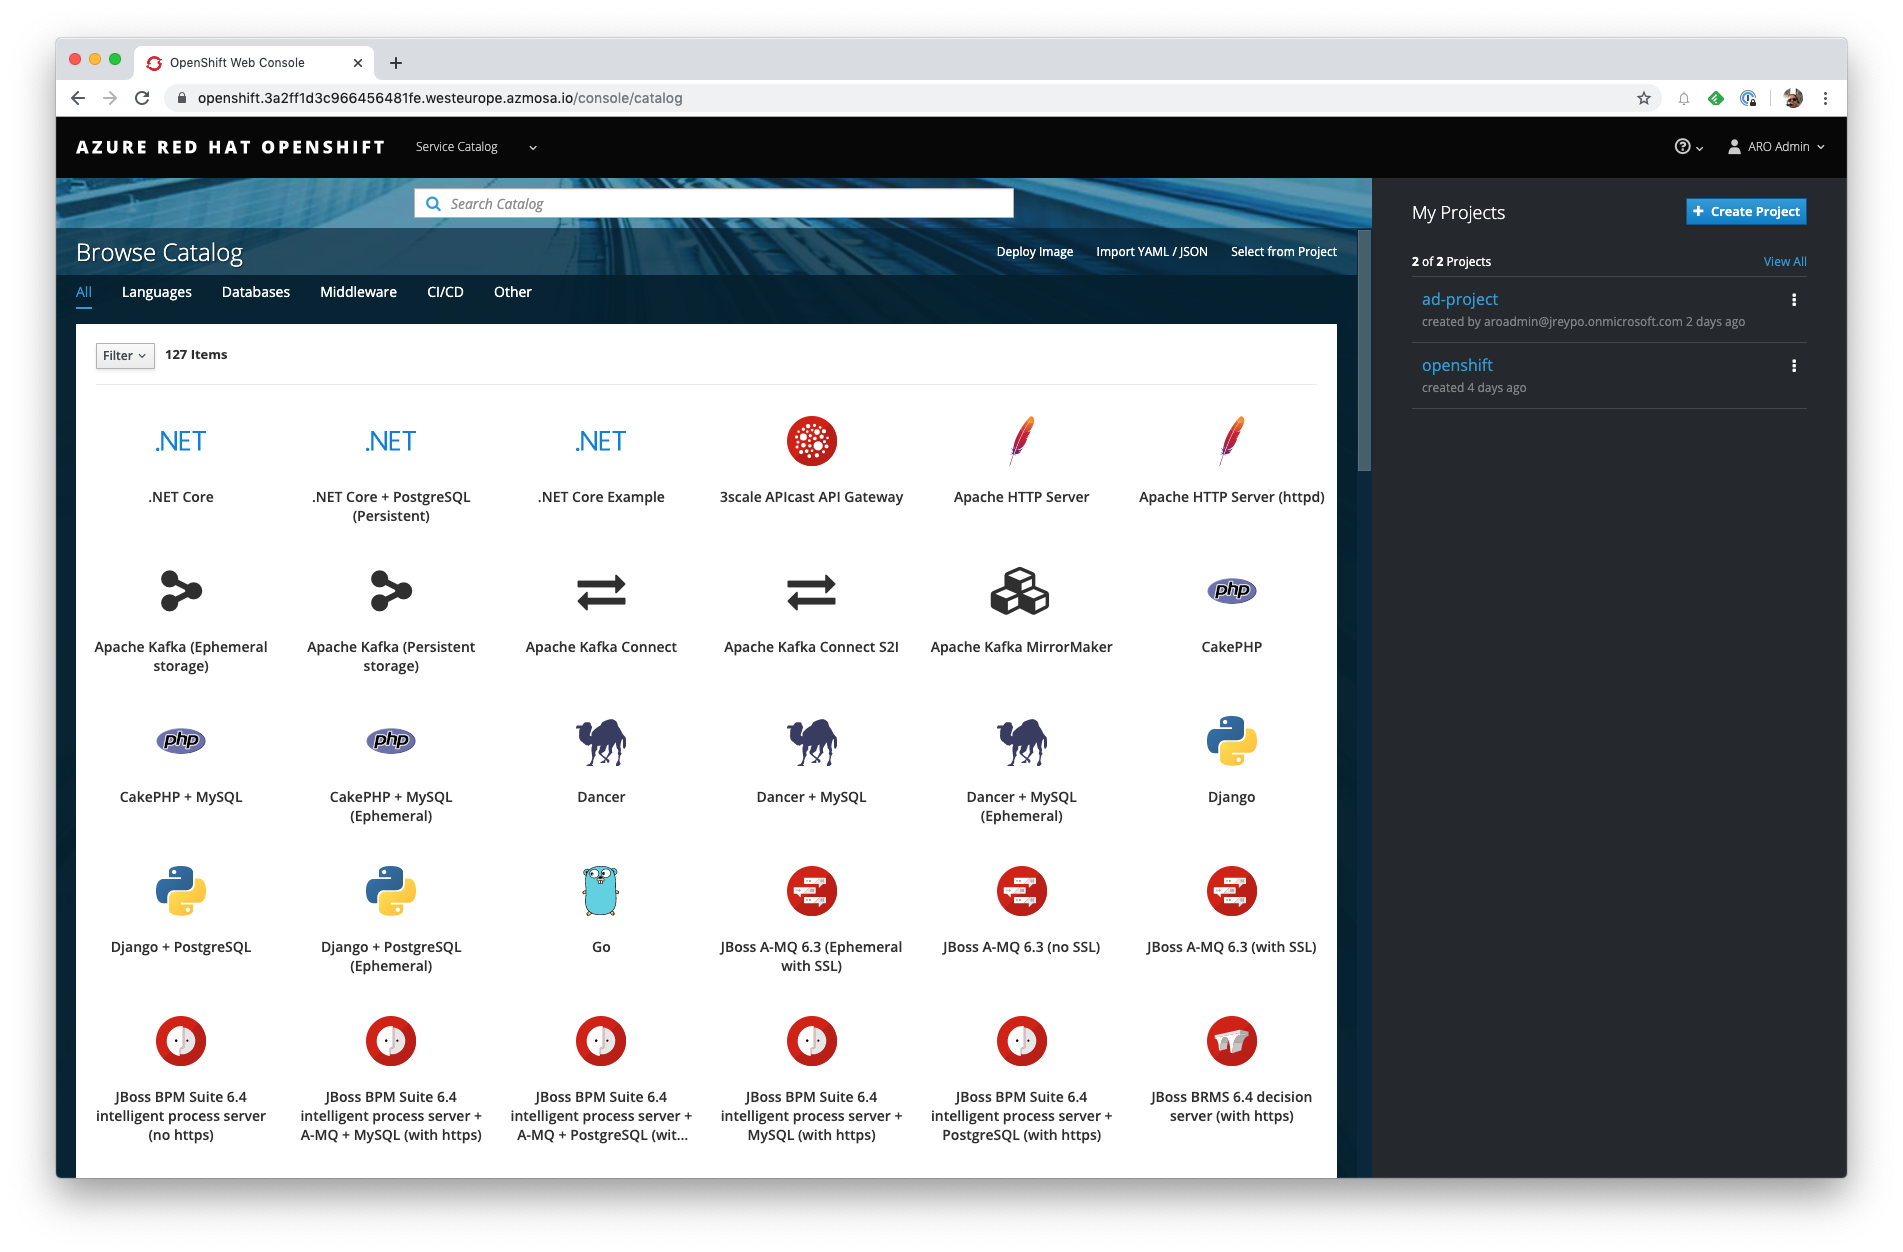Click the JBoss BRMS 6.4 decision server icon
1903x1252 pixels.
click(x=1231, y=1041)
